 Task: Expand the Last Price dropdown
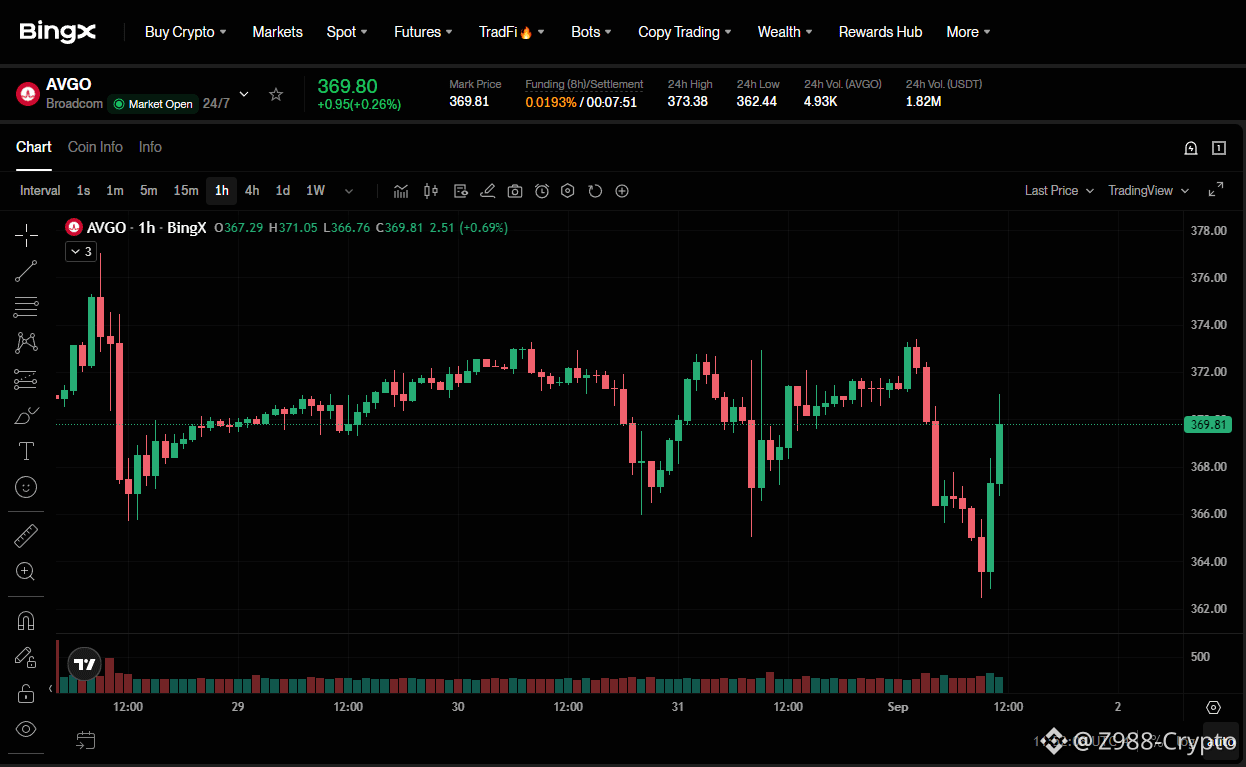[x=1059, y=191]
